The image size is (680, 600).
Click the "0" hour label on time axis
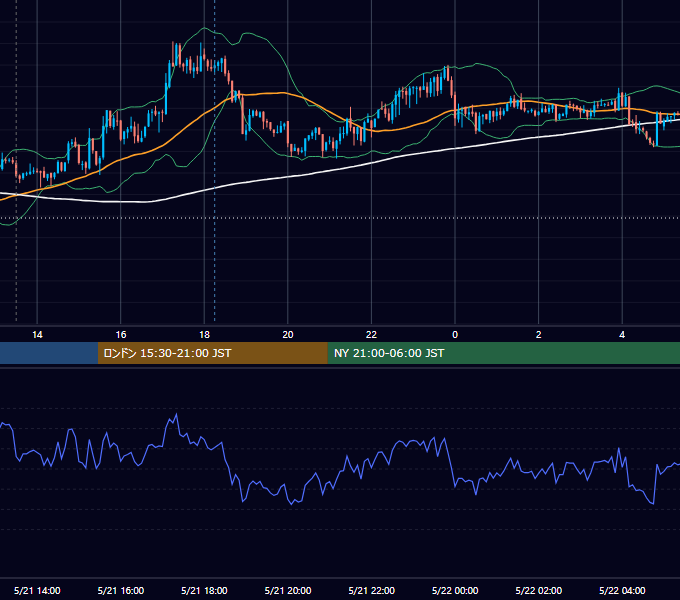(455, 334)
